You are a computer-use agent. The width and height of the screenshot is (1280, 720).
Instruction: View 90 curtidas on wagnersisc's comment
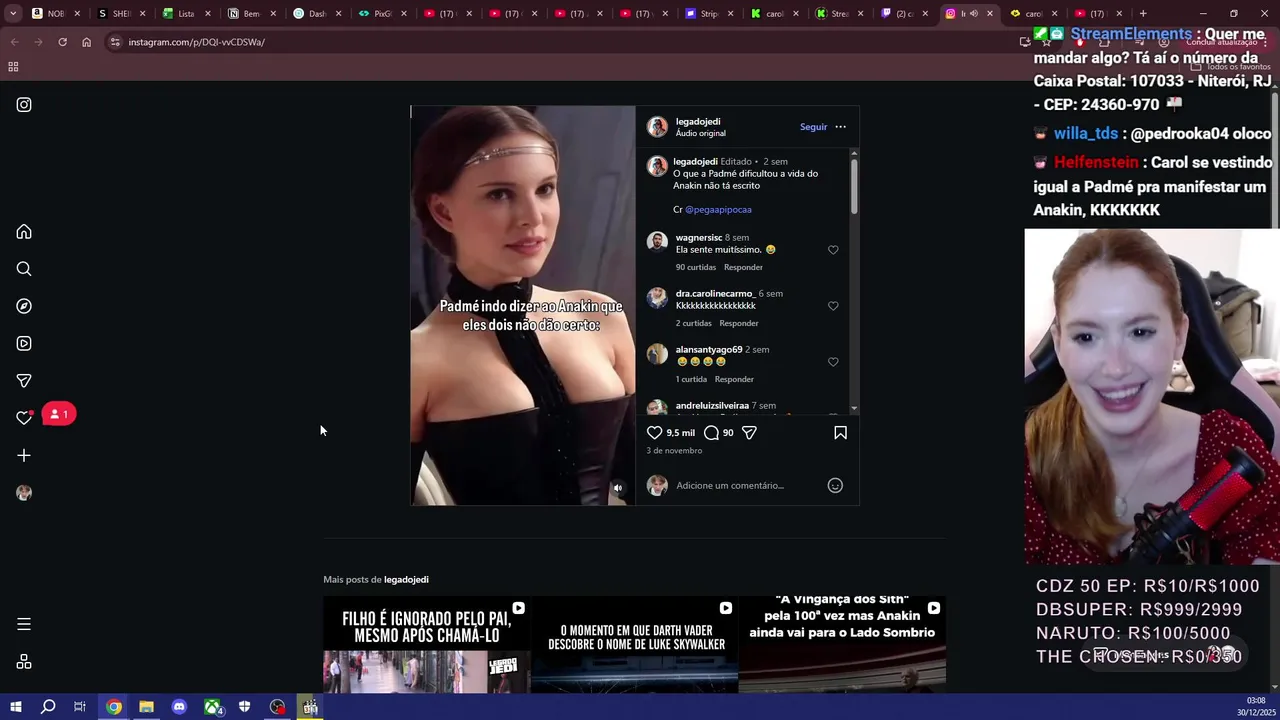696,267
